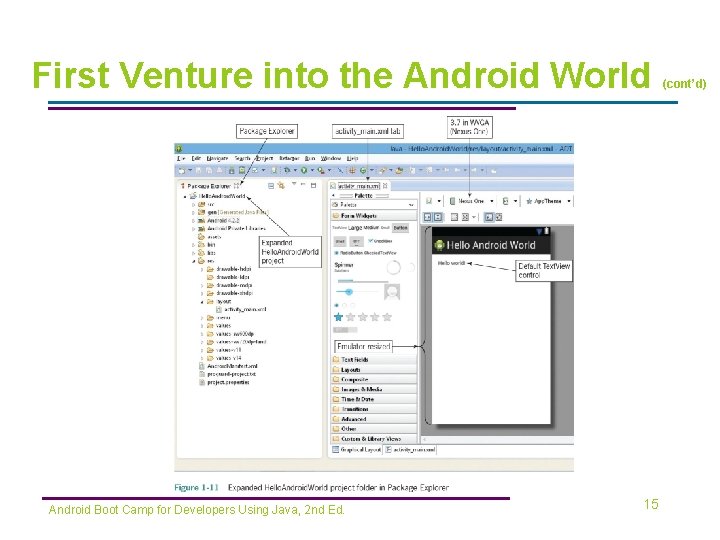The height and width of the screenshot is (540, 720).
Task: Select the RatingBar stars widget in palette
Action: (x=363, y=317)
